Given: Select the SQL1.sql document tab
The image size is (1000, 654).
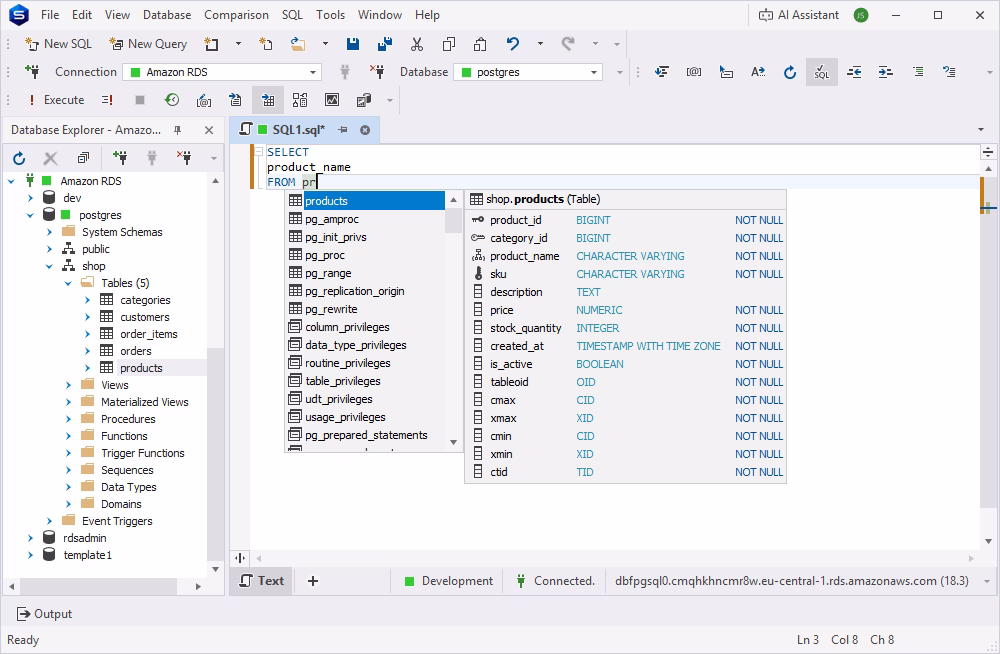Looking at the screenshot, I should [298, 130].
